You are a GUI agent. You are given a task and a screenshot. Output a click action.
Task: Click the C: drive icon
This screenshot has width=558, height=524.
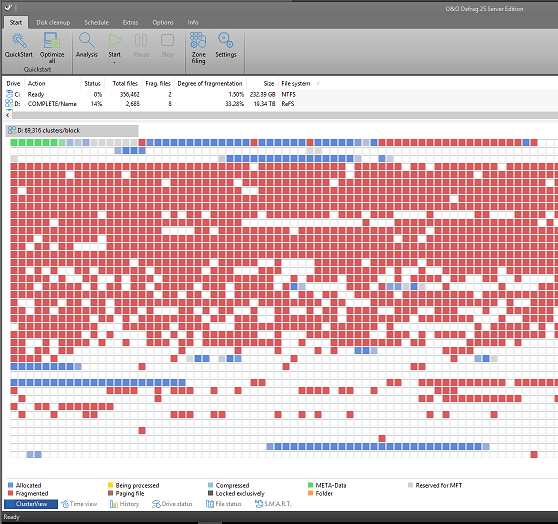pyautogui.click(x=9, y=94)
